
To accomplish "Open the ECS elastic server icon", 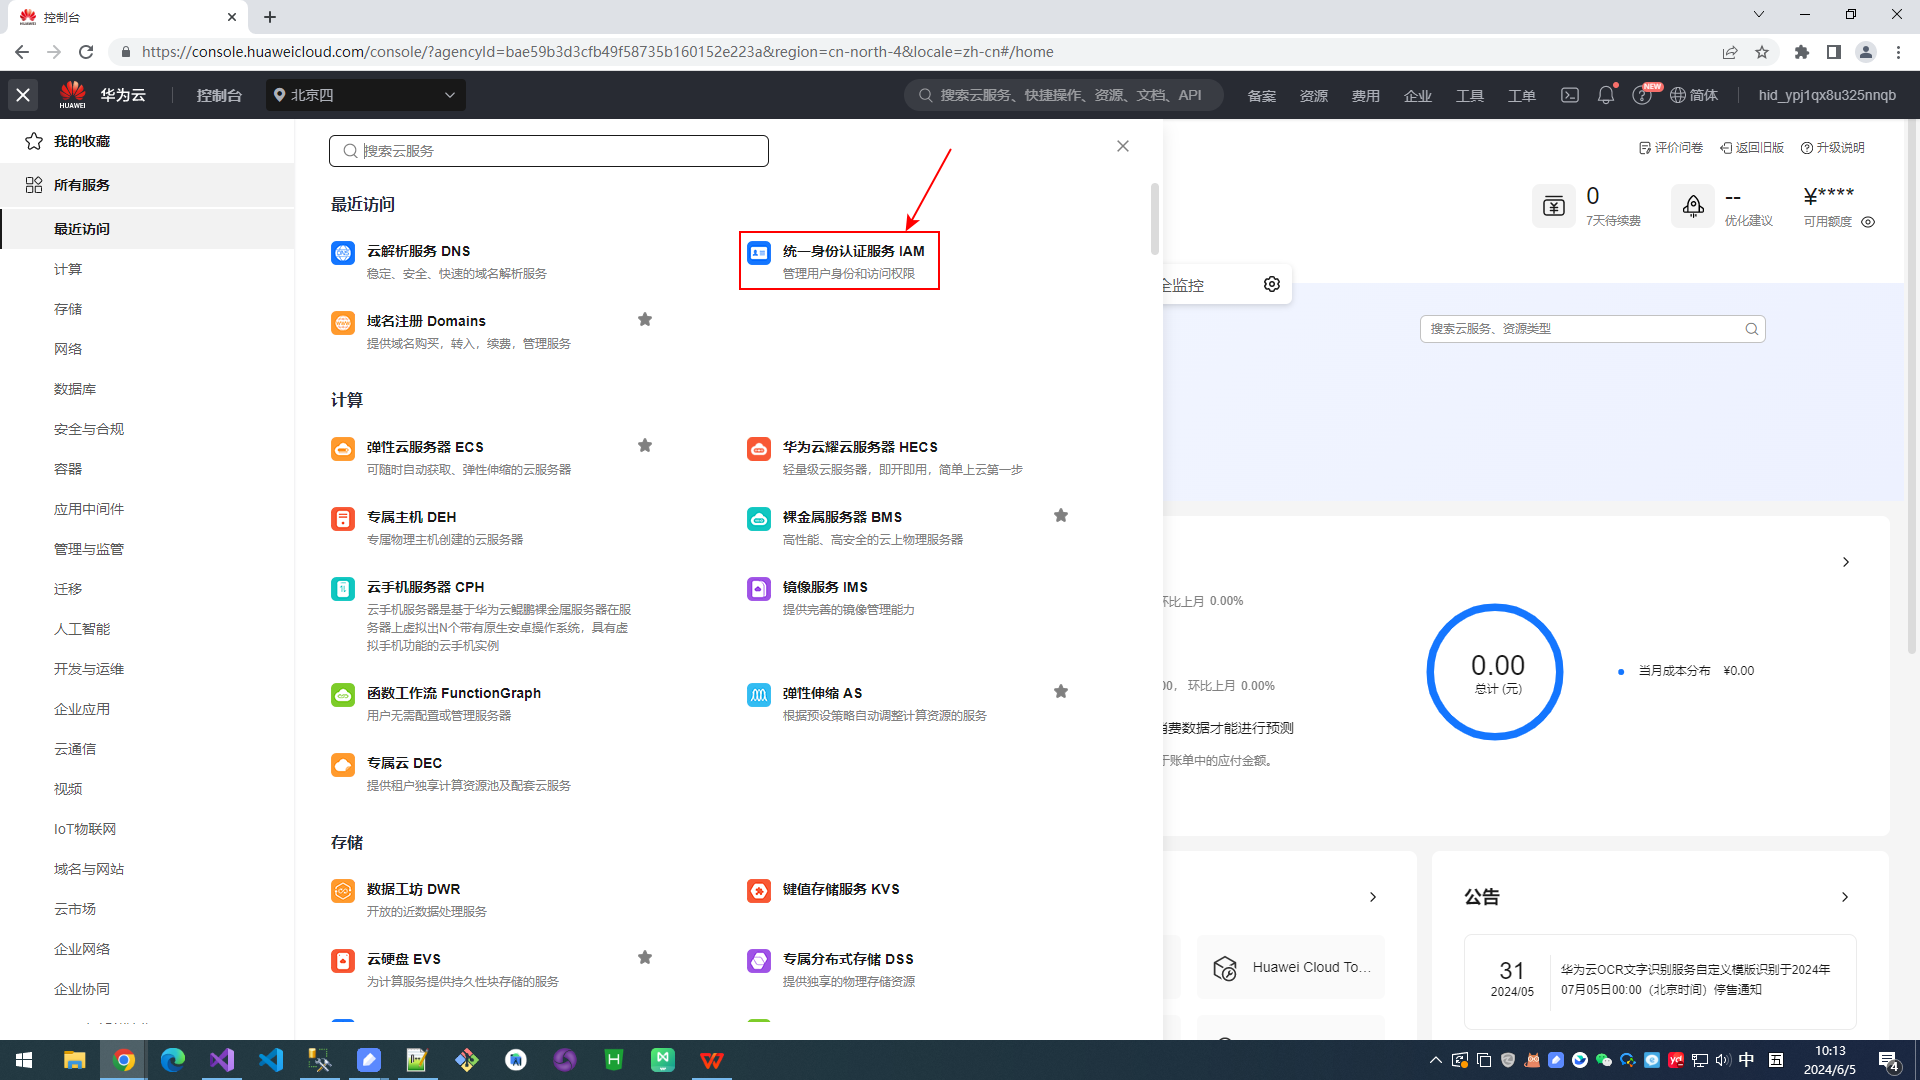I will [343, 449].
